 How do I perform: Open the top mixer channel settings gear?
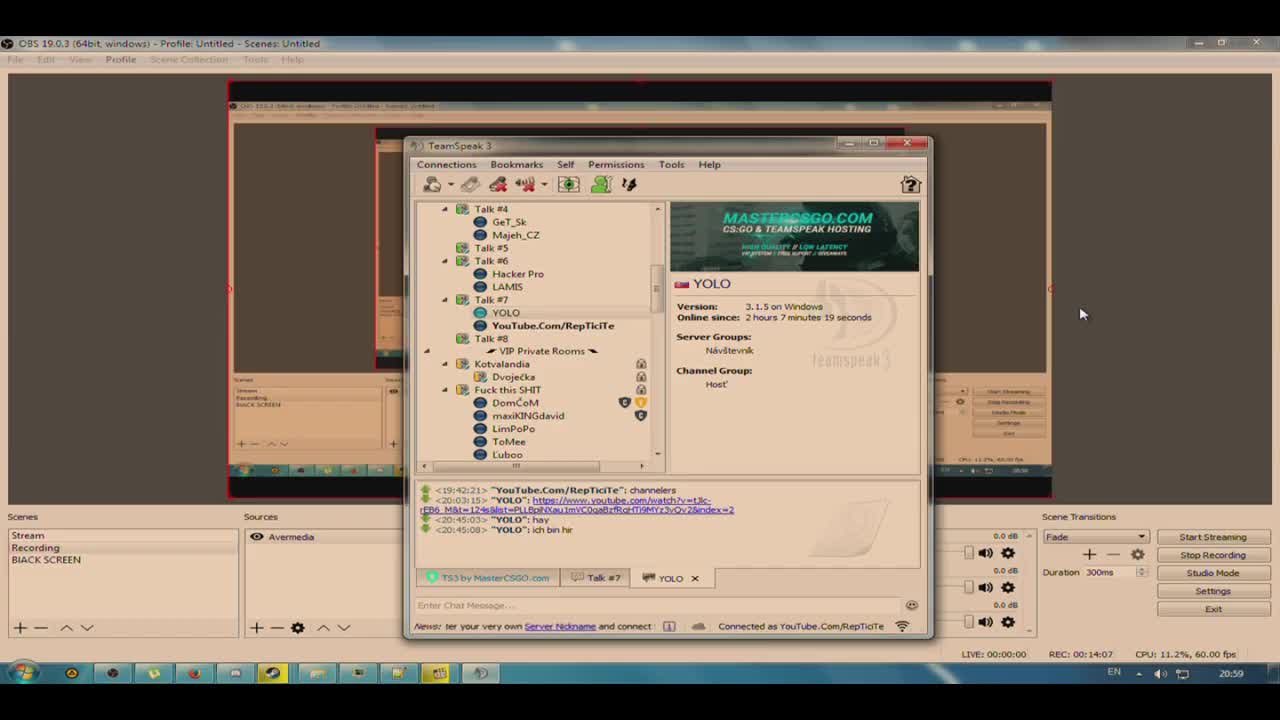[x=1008, y=553]
